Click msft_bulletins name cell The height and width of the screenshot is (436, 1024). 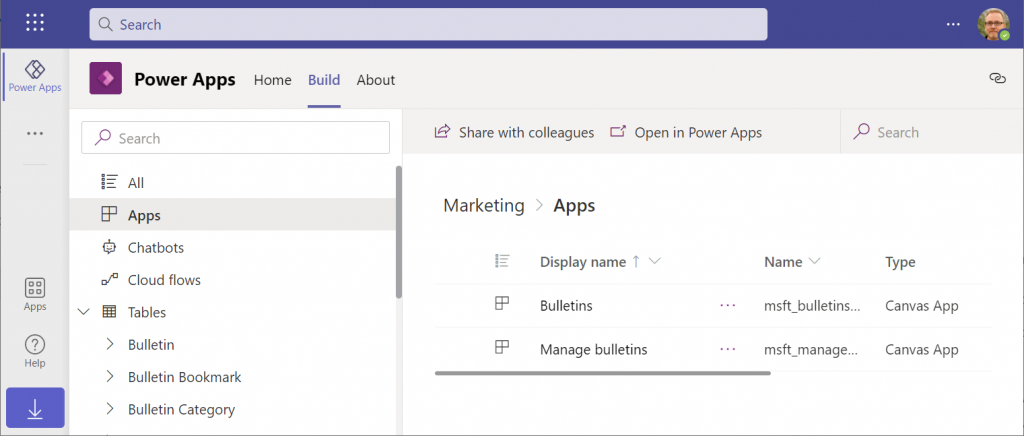(x=812, y=305)
